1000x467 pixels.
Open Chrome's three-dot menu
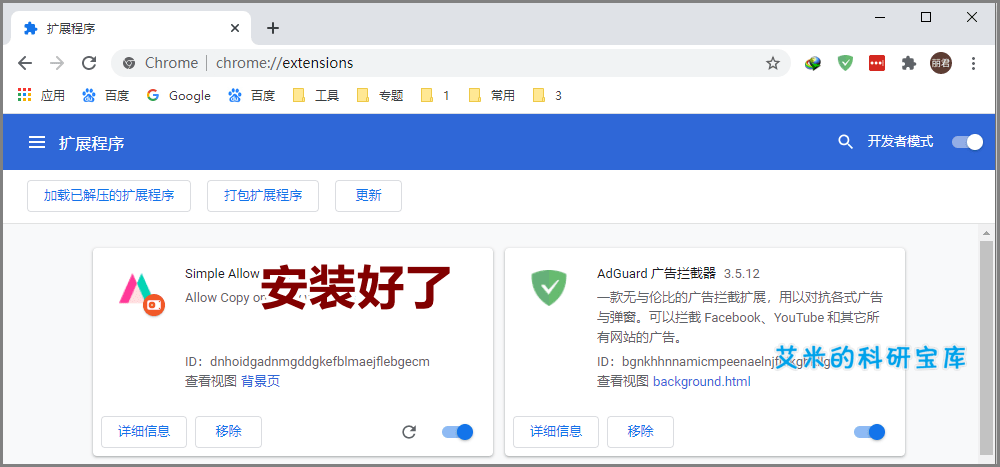973,63
